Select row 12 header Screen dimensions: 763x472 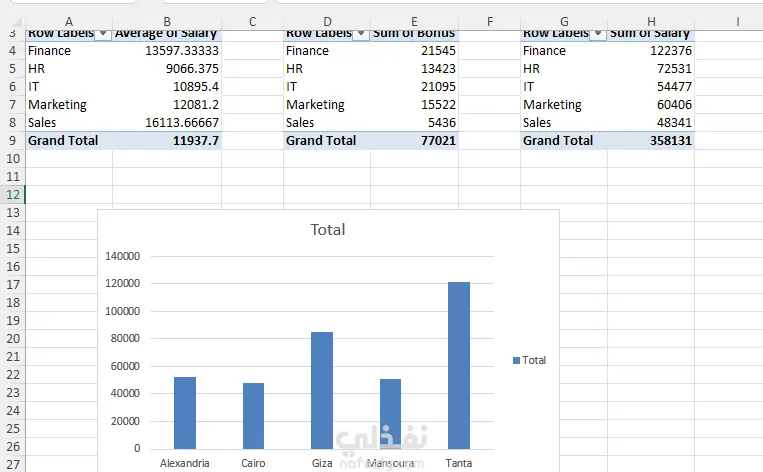(x=13, y=195)
